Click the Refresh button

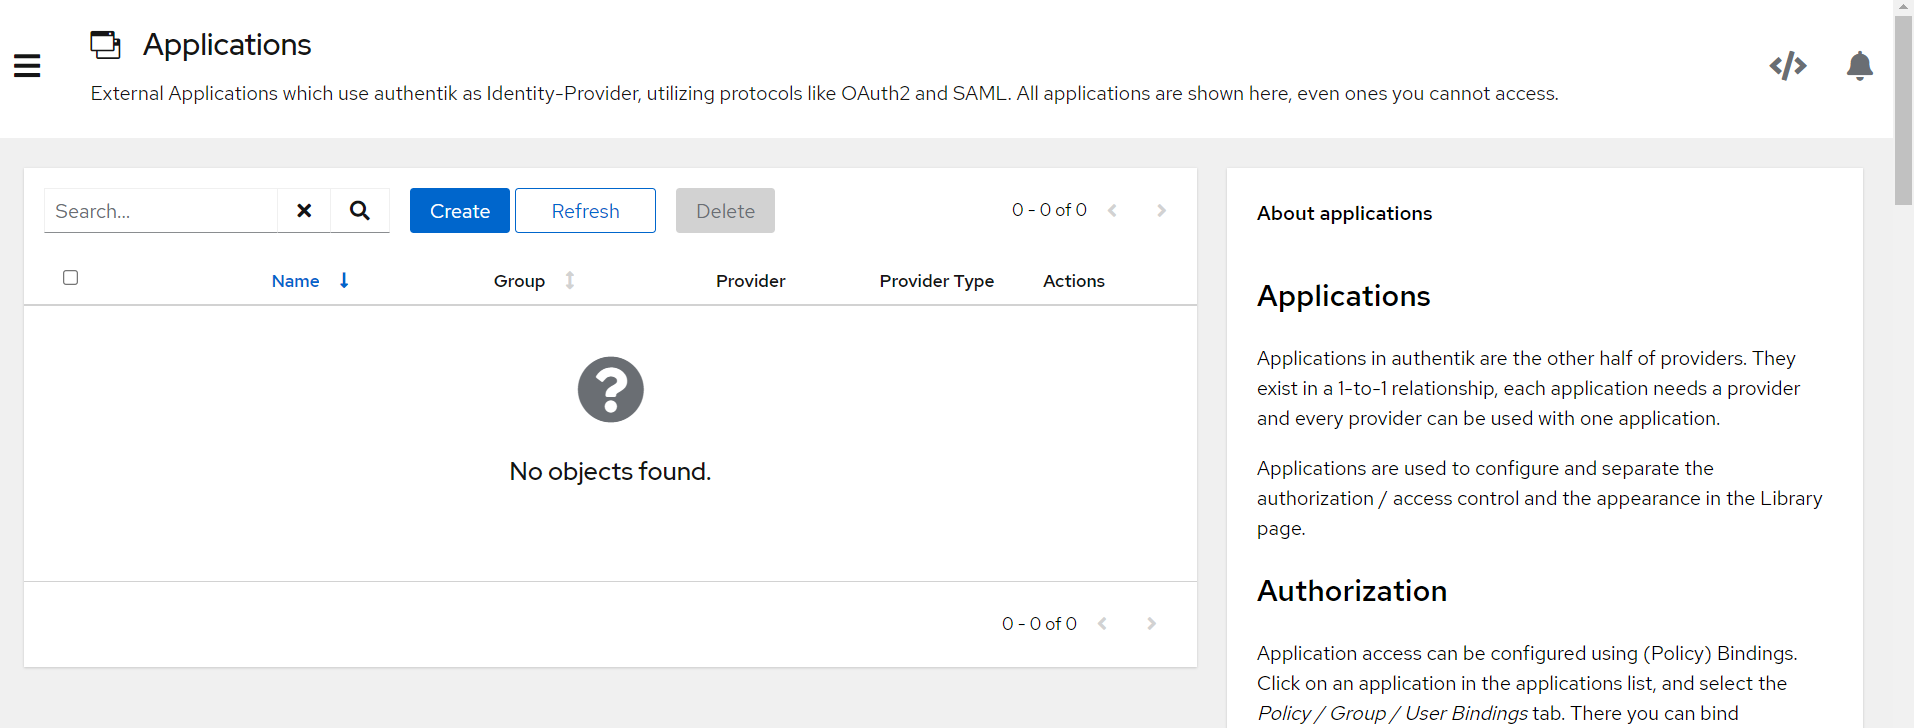[585, 211]
